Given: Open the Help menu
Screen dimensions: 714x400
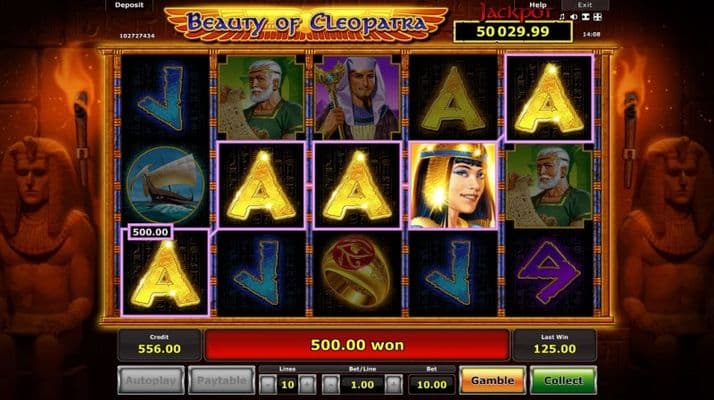Looking at the screenshot, I should 537,5.
